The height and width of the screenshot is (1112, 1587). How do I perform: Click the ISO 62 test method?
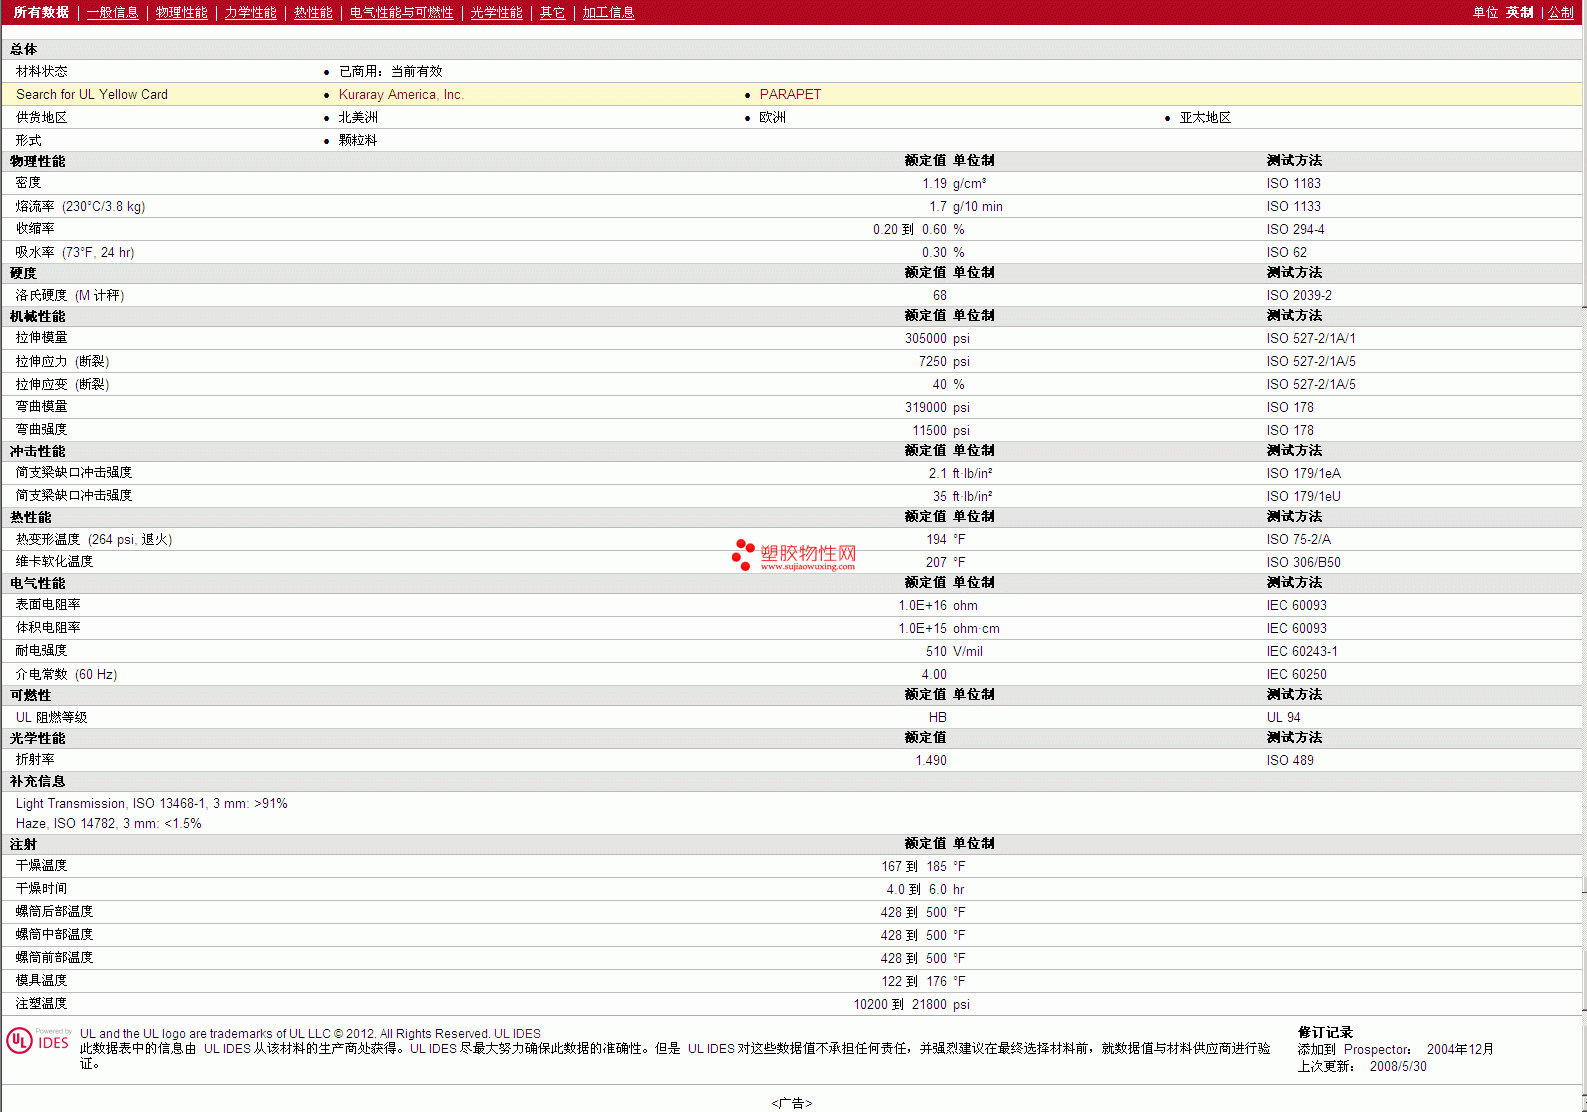[1286, 252]
